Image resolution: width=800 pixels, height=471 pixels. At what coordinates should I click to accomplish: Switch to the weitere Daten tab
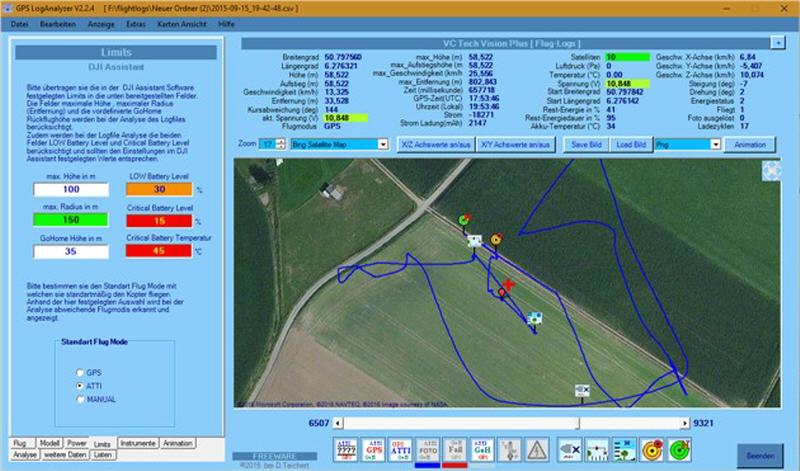64,454
